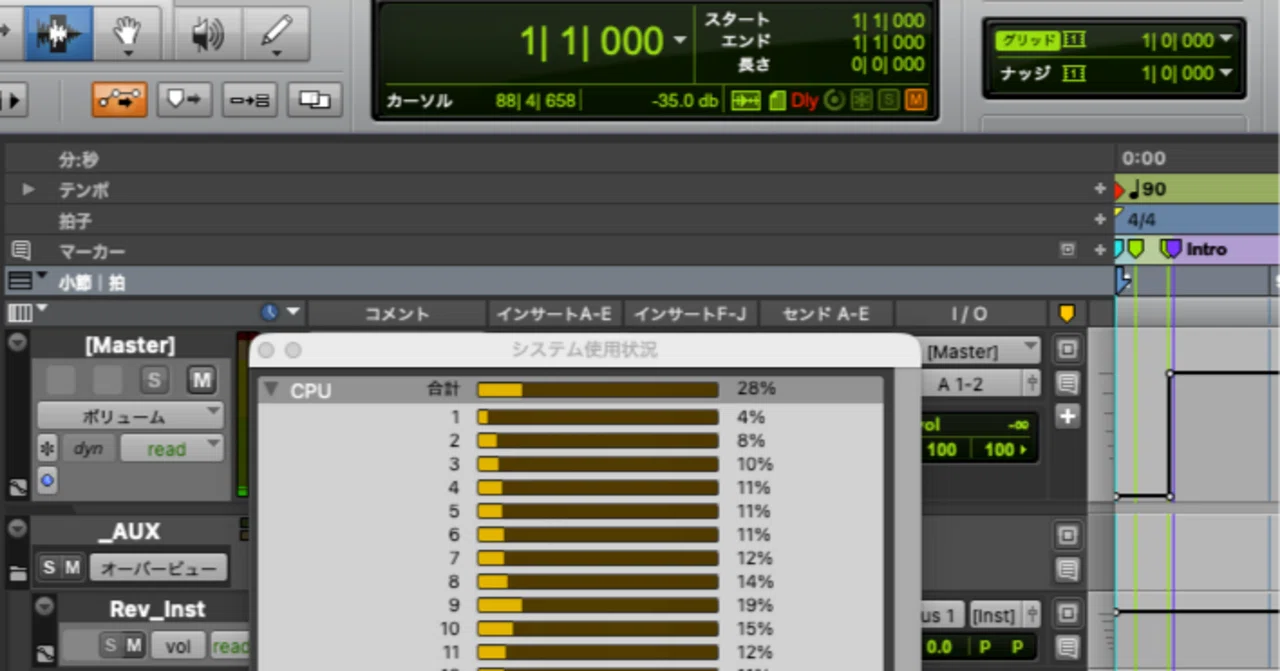This screenshot has height=671, width=1280.
Task: Click the CPU core 9 usage bar
Action: [598, 605]
